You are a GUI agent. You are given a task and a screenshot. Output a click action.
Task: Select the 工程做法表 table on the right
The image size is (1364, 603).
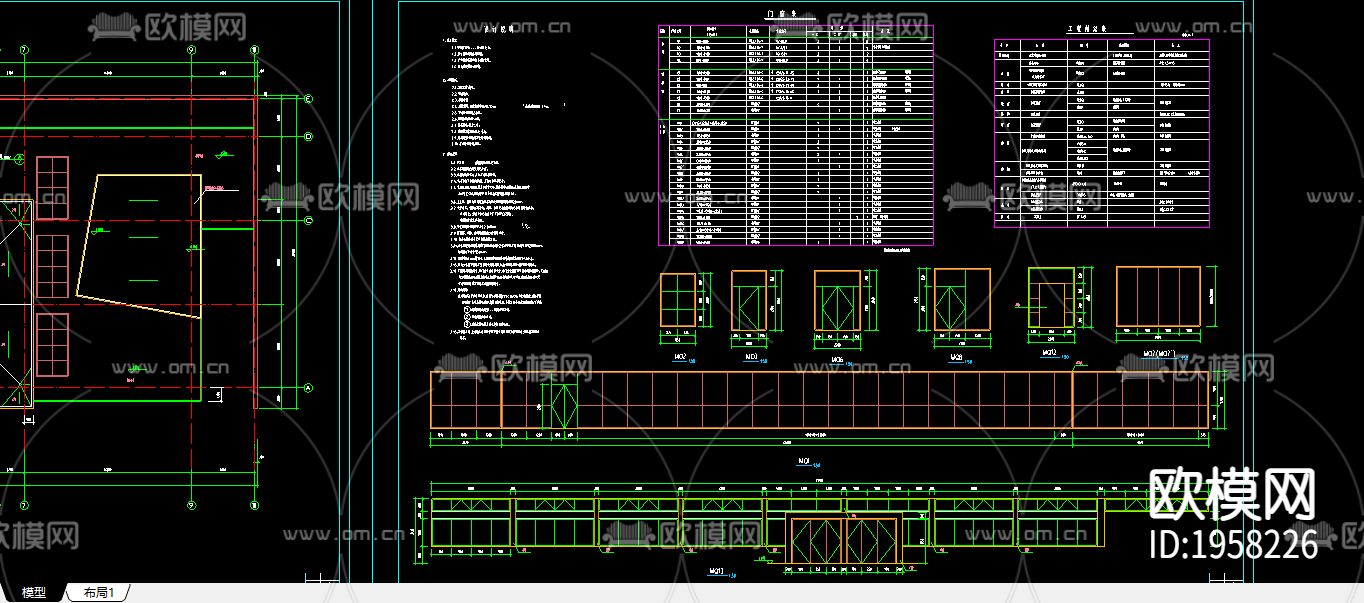pyautogui.click(x=1101, y=133)
